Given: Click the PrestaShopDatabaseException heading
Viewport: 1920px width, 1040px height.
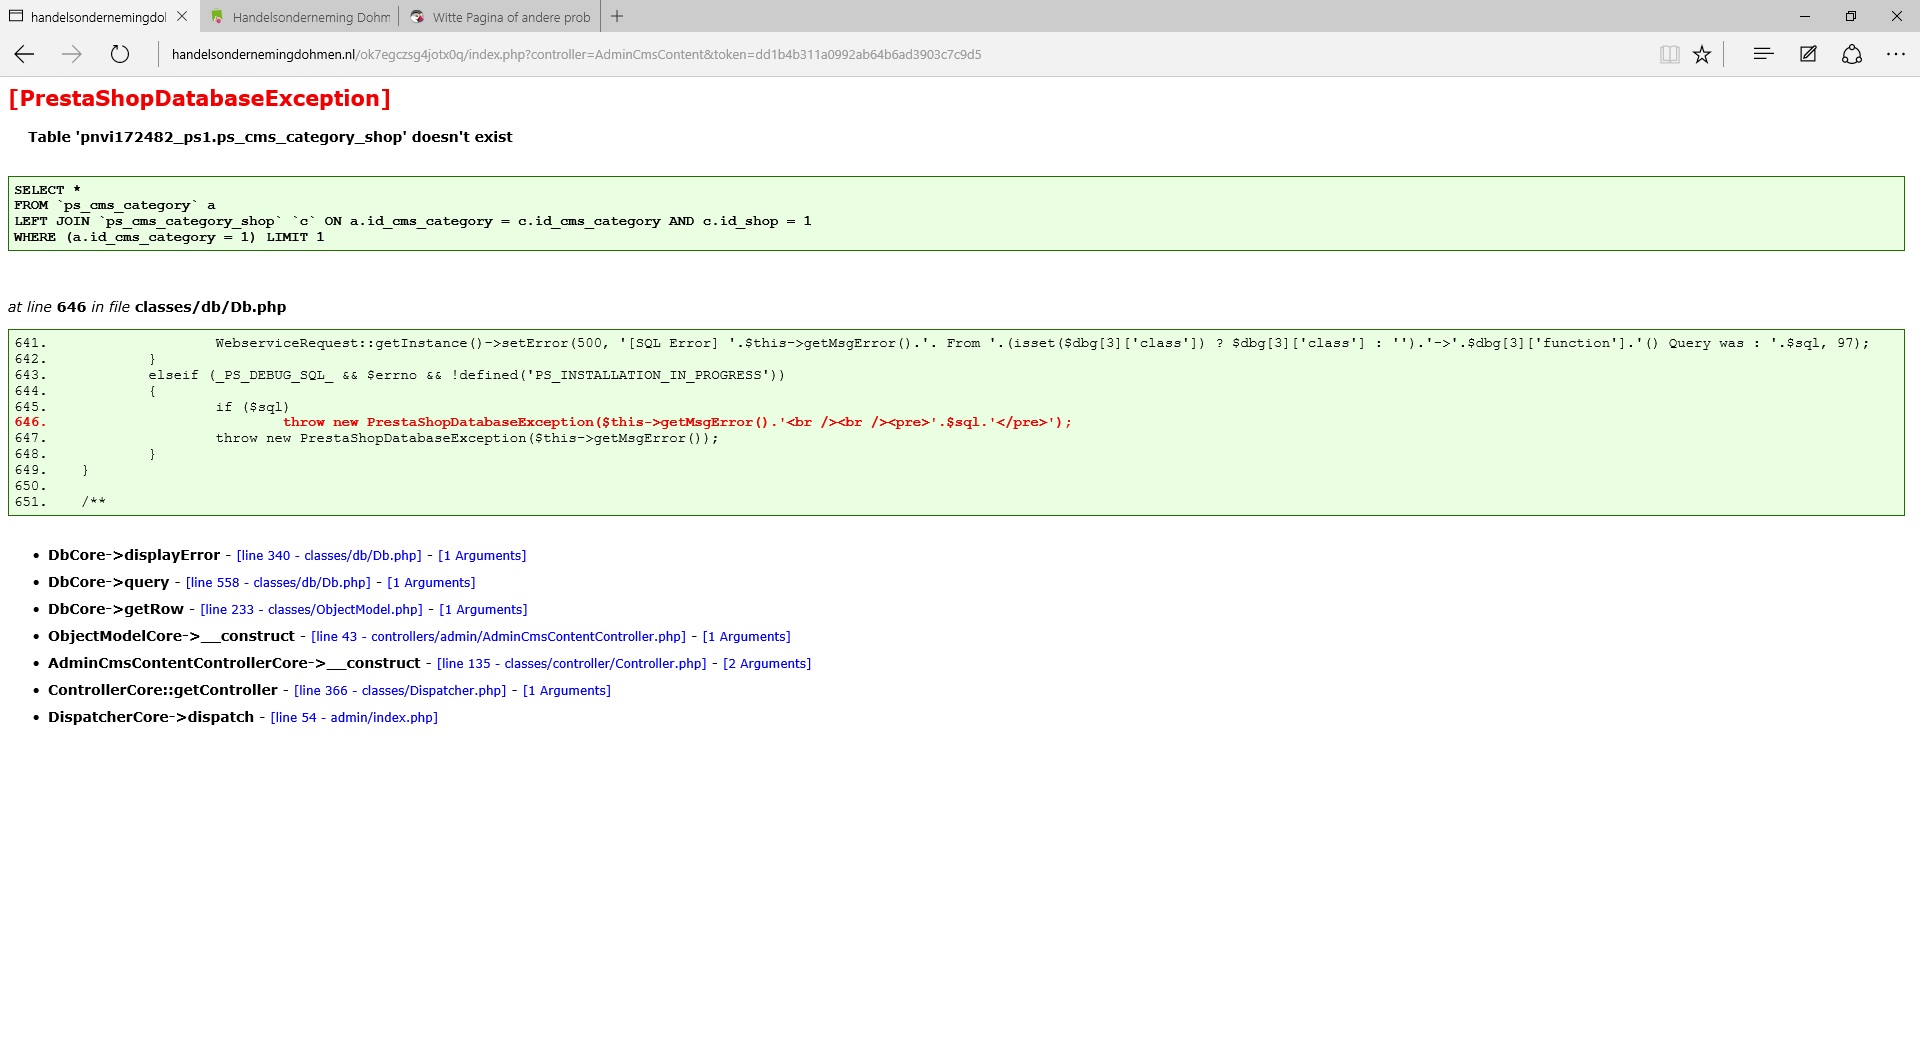Looking at the screenshot, I should point(199,98).
